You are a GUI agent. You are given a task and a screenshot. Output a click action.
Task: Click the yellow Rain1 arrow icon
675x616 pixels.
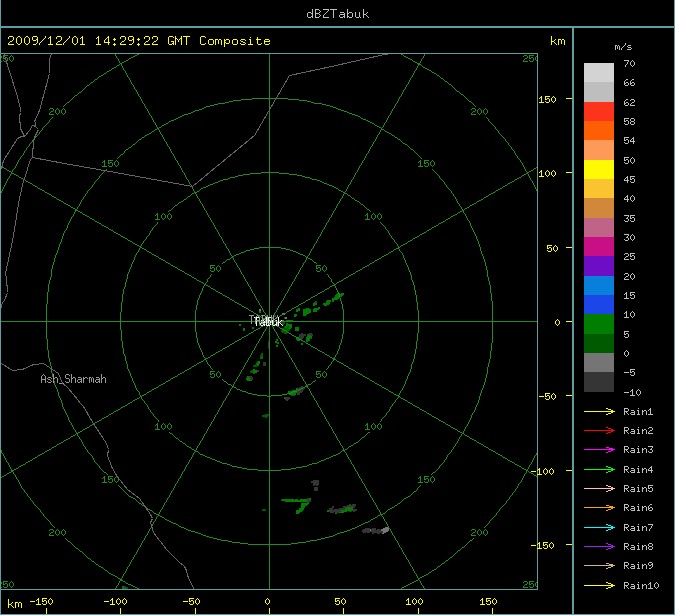pyautogui.click(x=599, y=412)
